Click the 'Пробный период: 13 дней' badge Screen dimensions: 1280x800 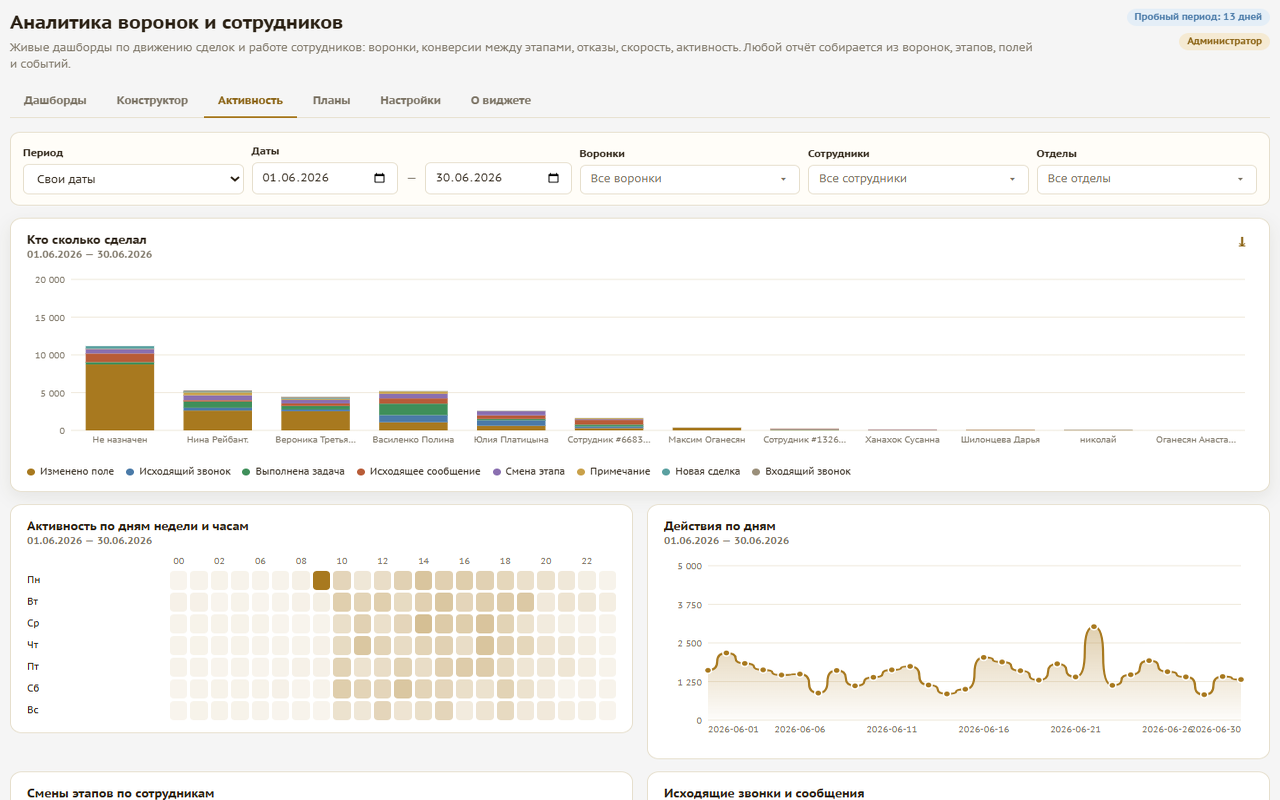[1198, 17]
